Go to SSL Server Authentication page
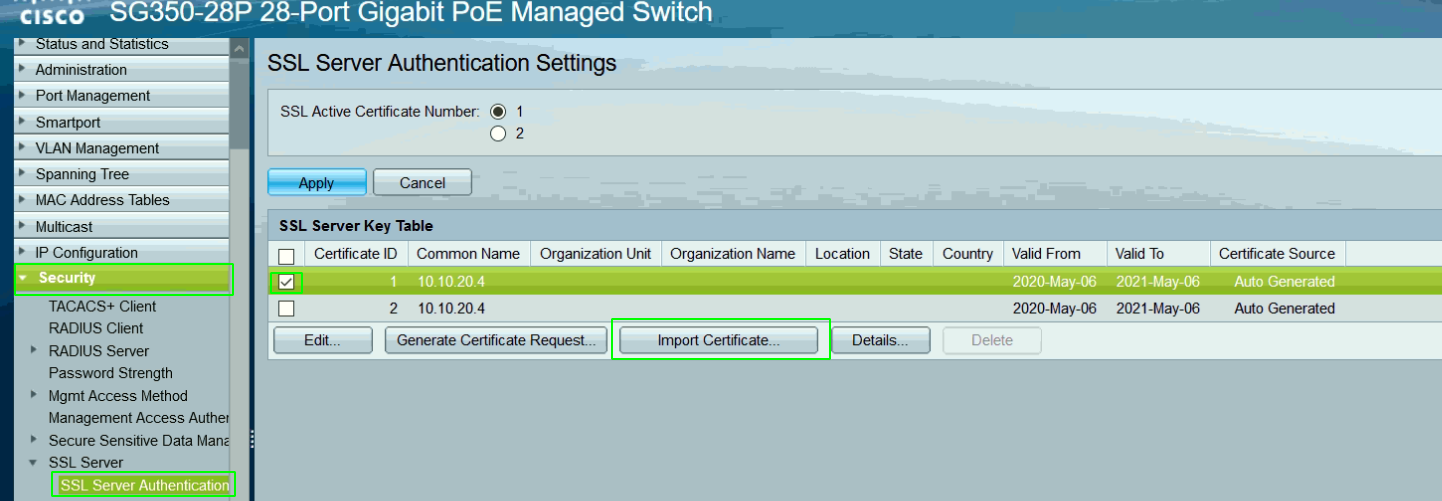 click(x=144, y=485)
